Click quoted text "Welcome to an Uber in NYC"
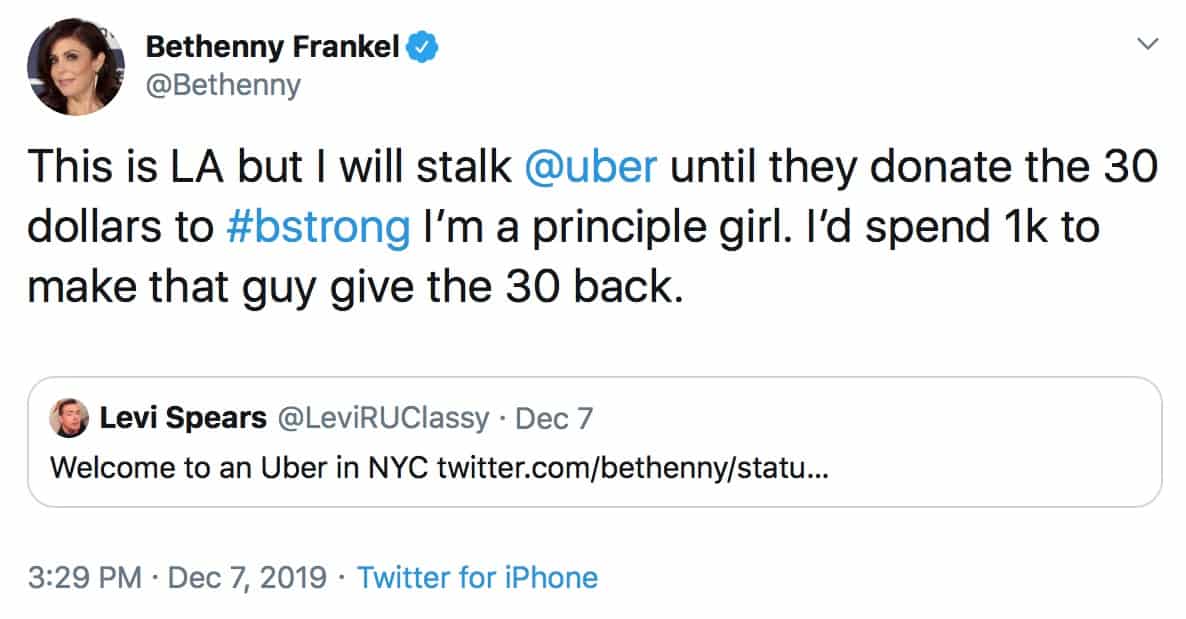 pos(240,466)
